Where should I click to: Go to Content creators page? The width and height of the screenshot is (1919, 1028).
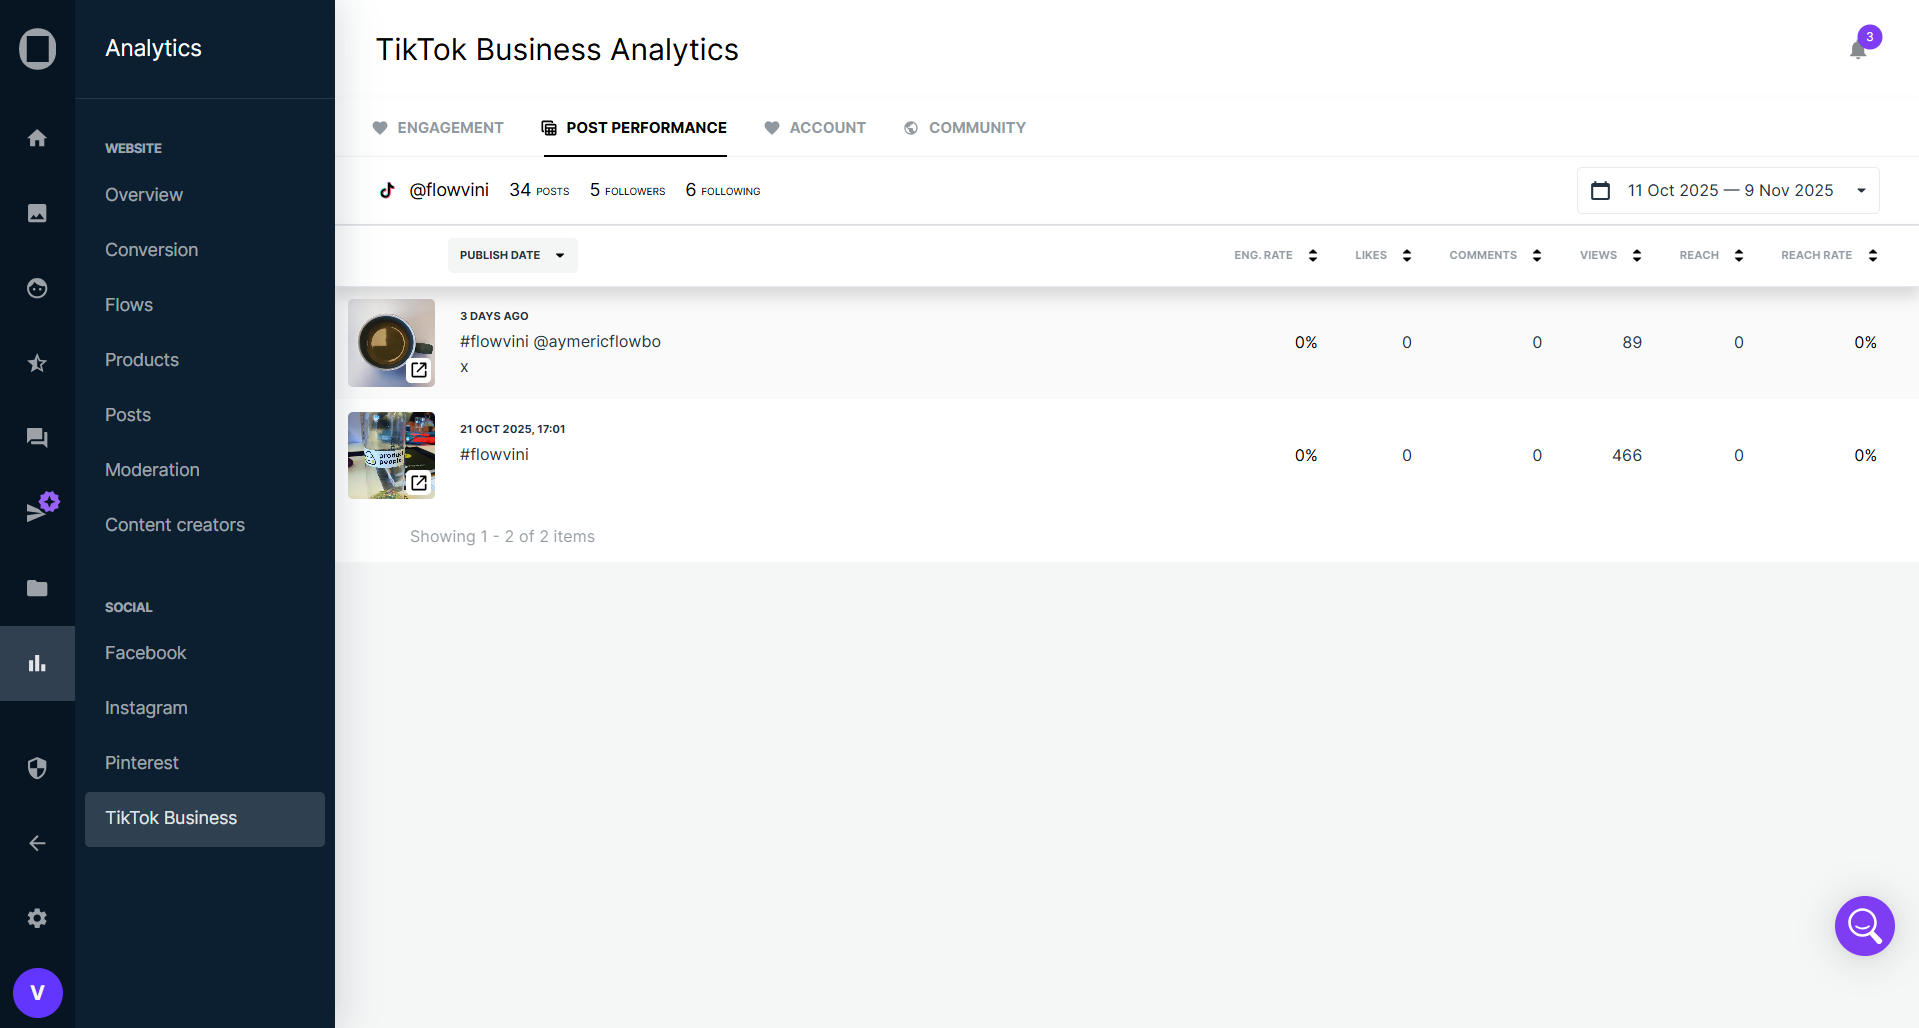(175, 525)
